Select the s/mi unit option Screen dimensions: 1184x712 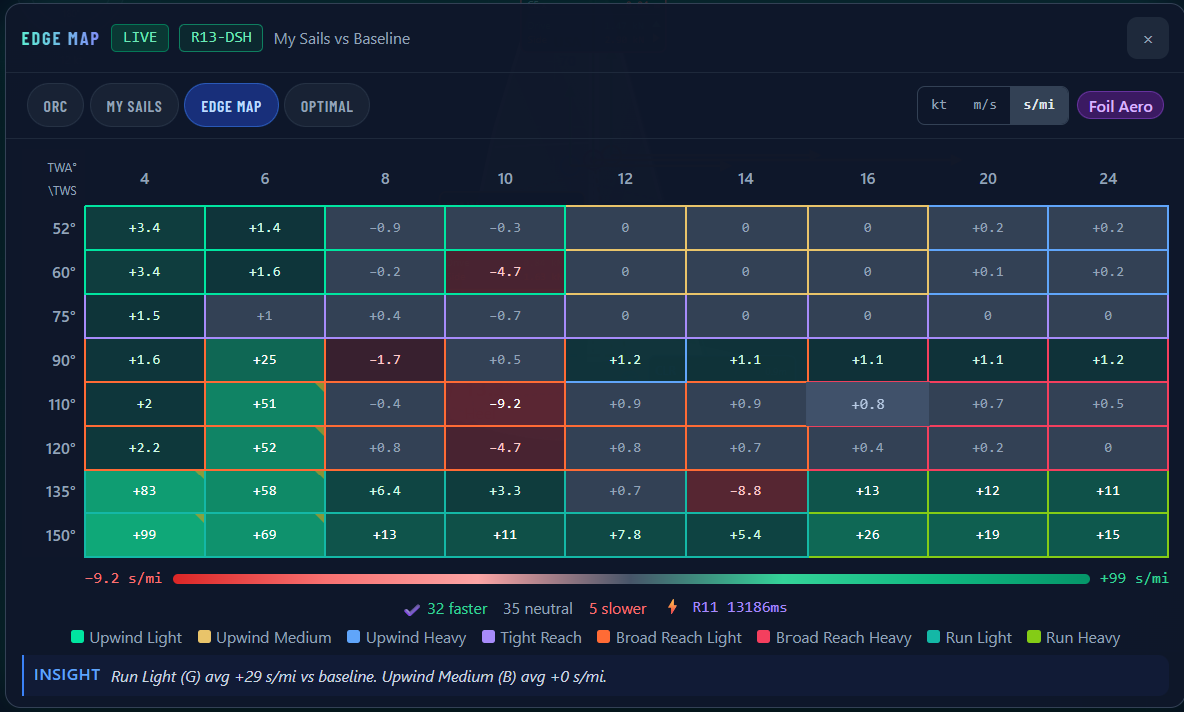click(1039, 105)
